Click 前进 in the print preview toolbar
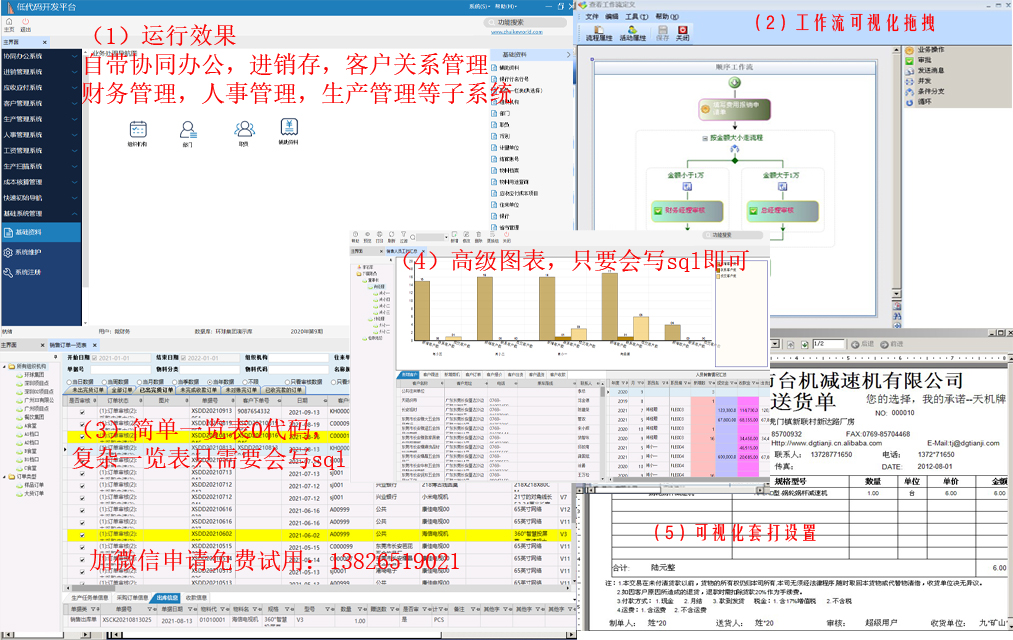This screenshot has height=640, width=1013. [x=893, y=344]
